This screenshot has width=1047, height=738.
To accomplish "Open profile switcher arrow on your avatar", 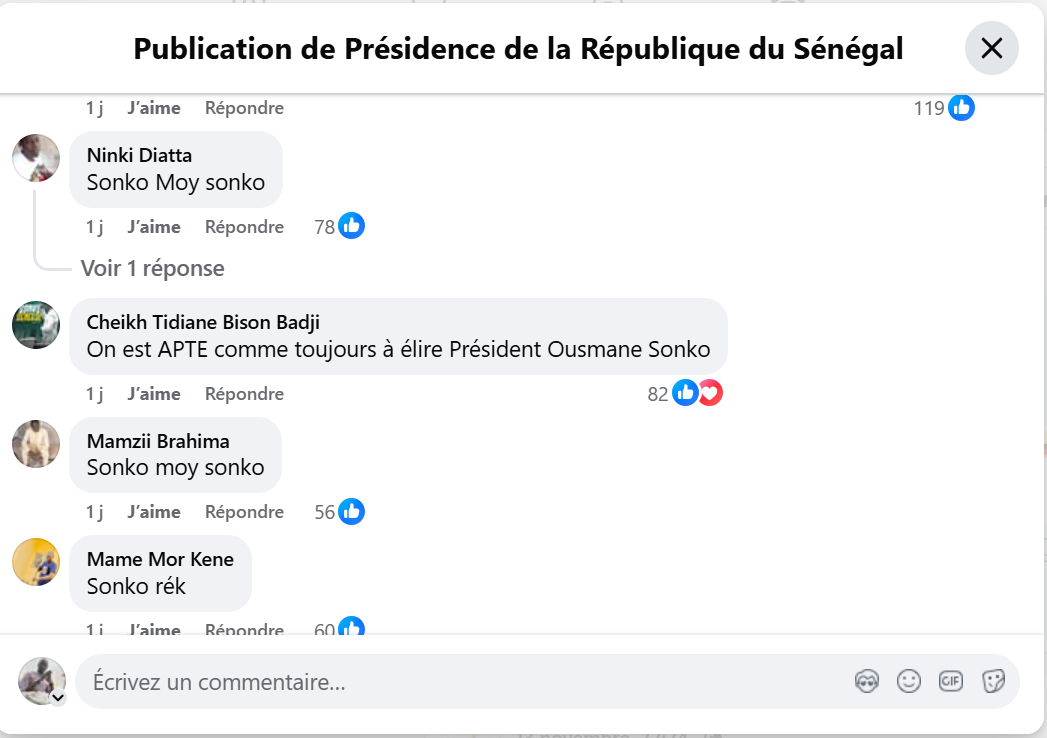I will pyautogui.click(x=58, y=698).
